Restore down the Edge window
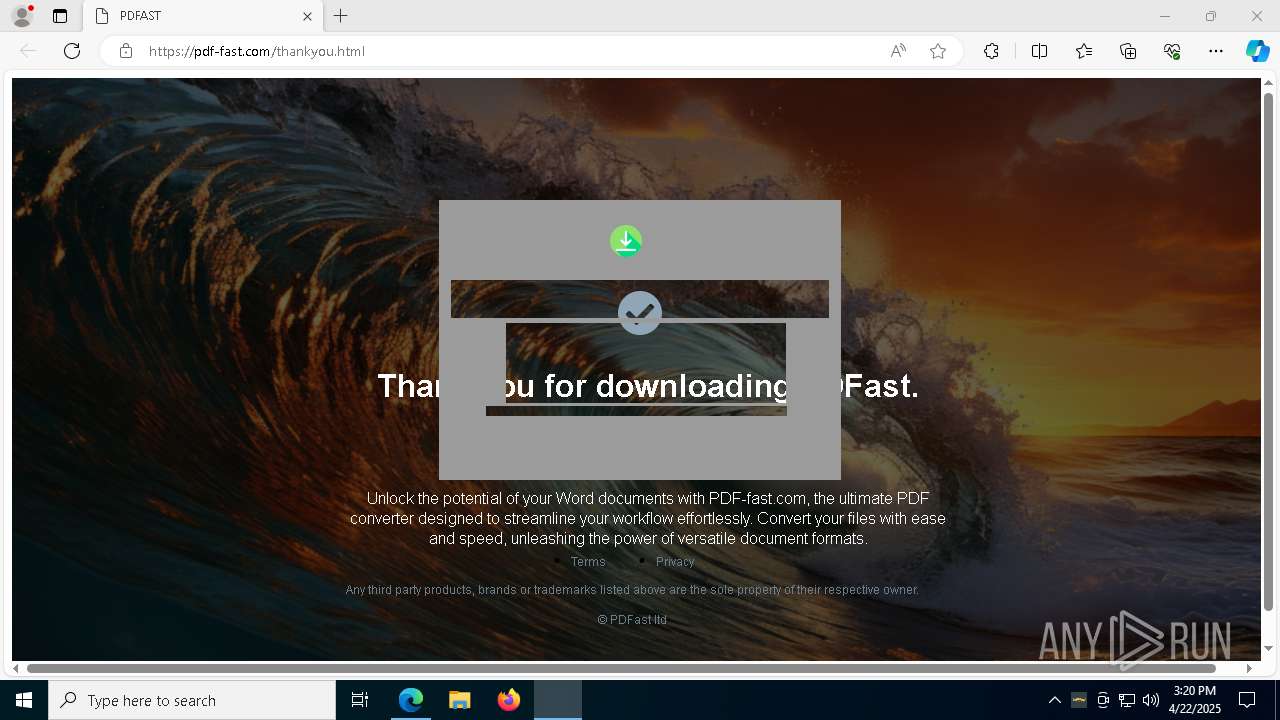The height and width of the screenshot is (720, 1280). click(1211, 16)
